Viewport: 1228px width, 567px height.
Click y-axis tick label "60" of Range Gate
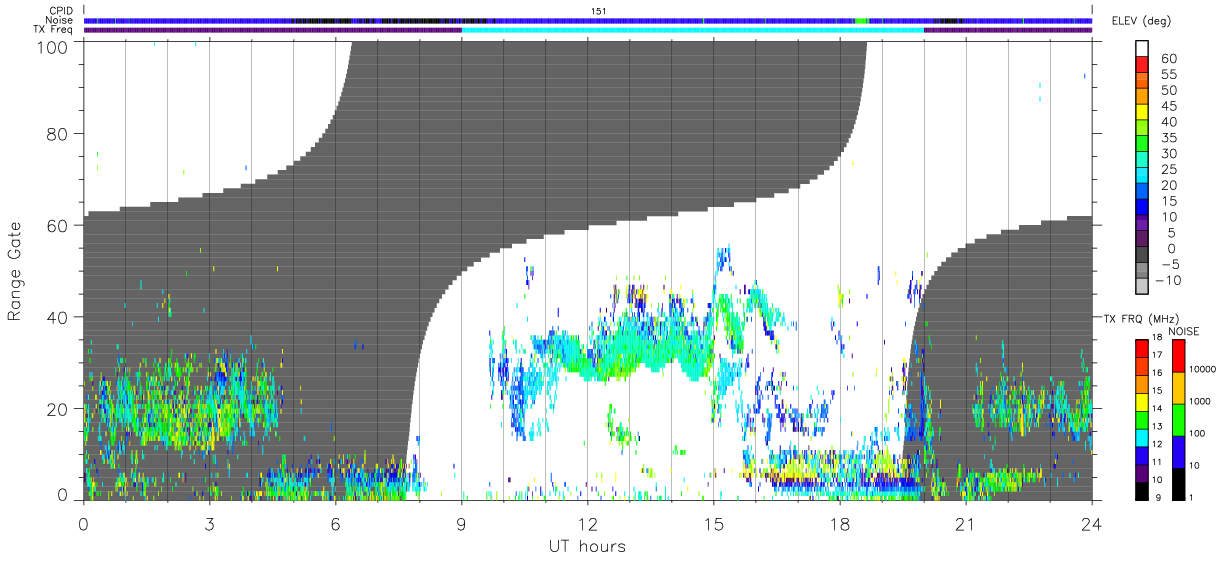tap(59, 225)
